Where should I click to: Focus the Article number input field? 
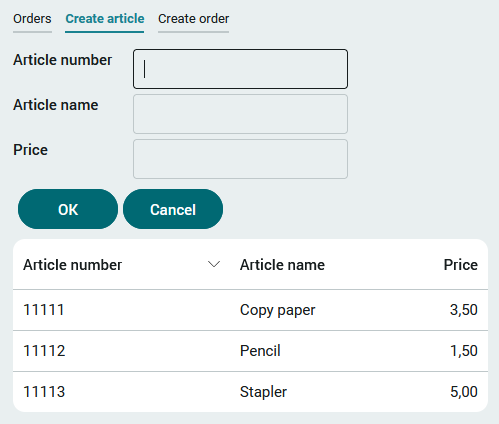[x=240, y=69]
